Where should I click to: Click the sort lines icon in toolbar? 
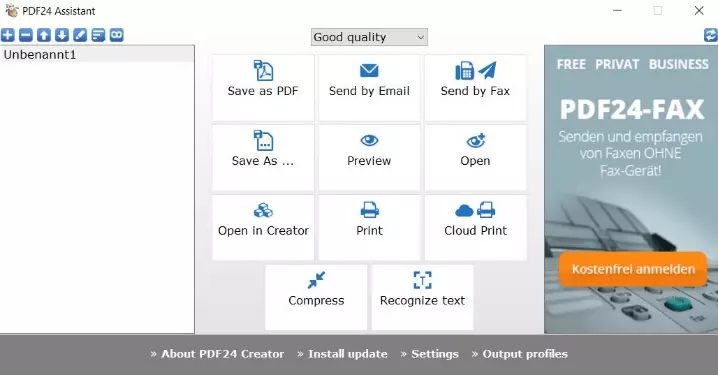tap(98, 35)
